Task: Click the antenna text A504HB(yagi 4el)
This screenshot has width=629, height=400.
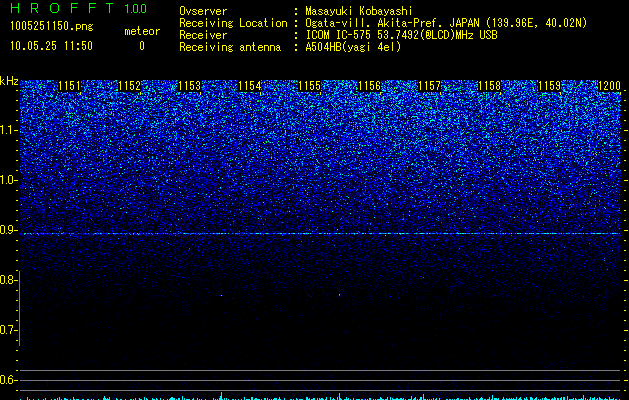Action: [x=353, y=47]
